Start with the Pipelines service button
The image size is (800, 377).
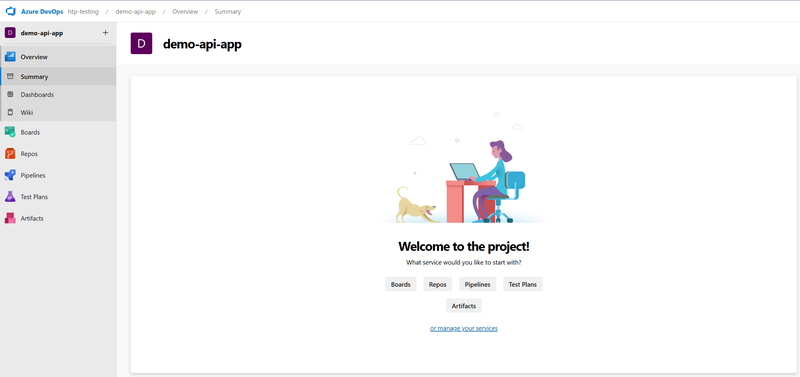click(478, 284)
